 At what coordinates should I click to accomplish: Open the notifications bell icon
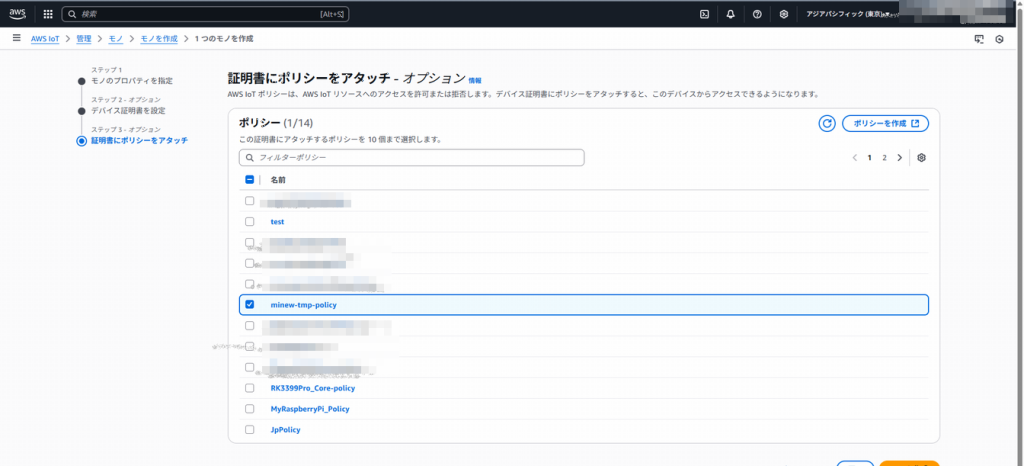(731, 14)
